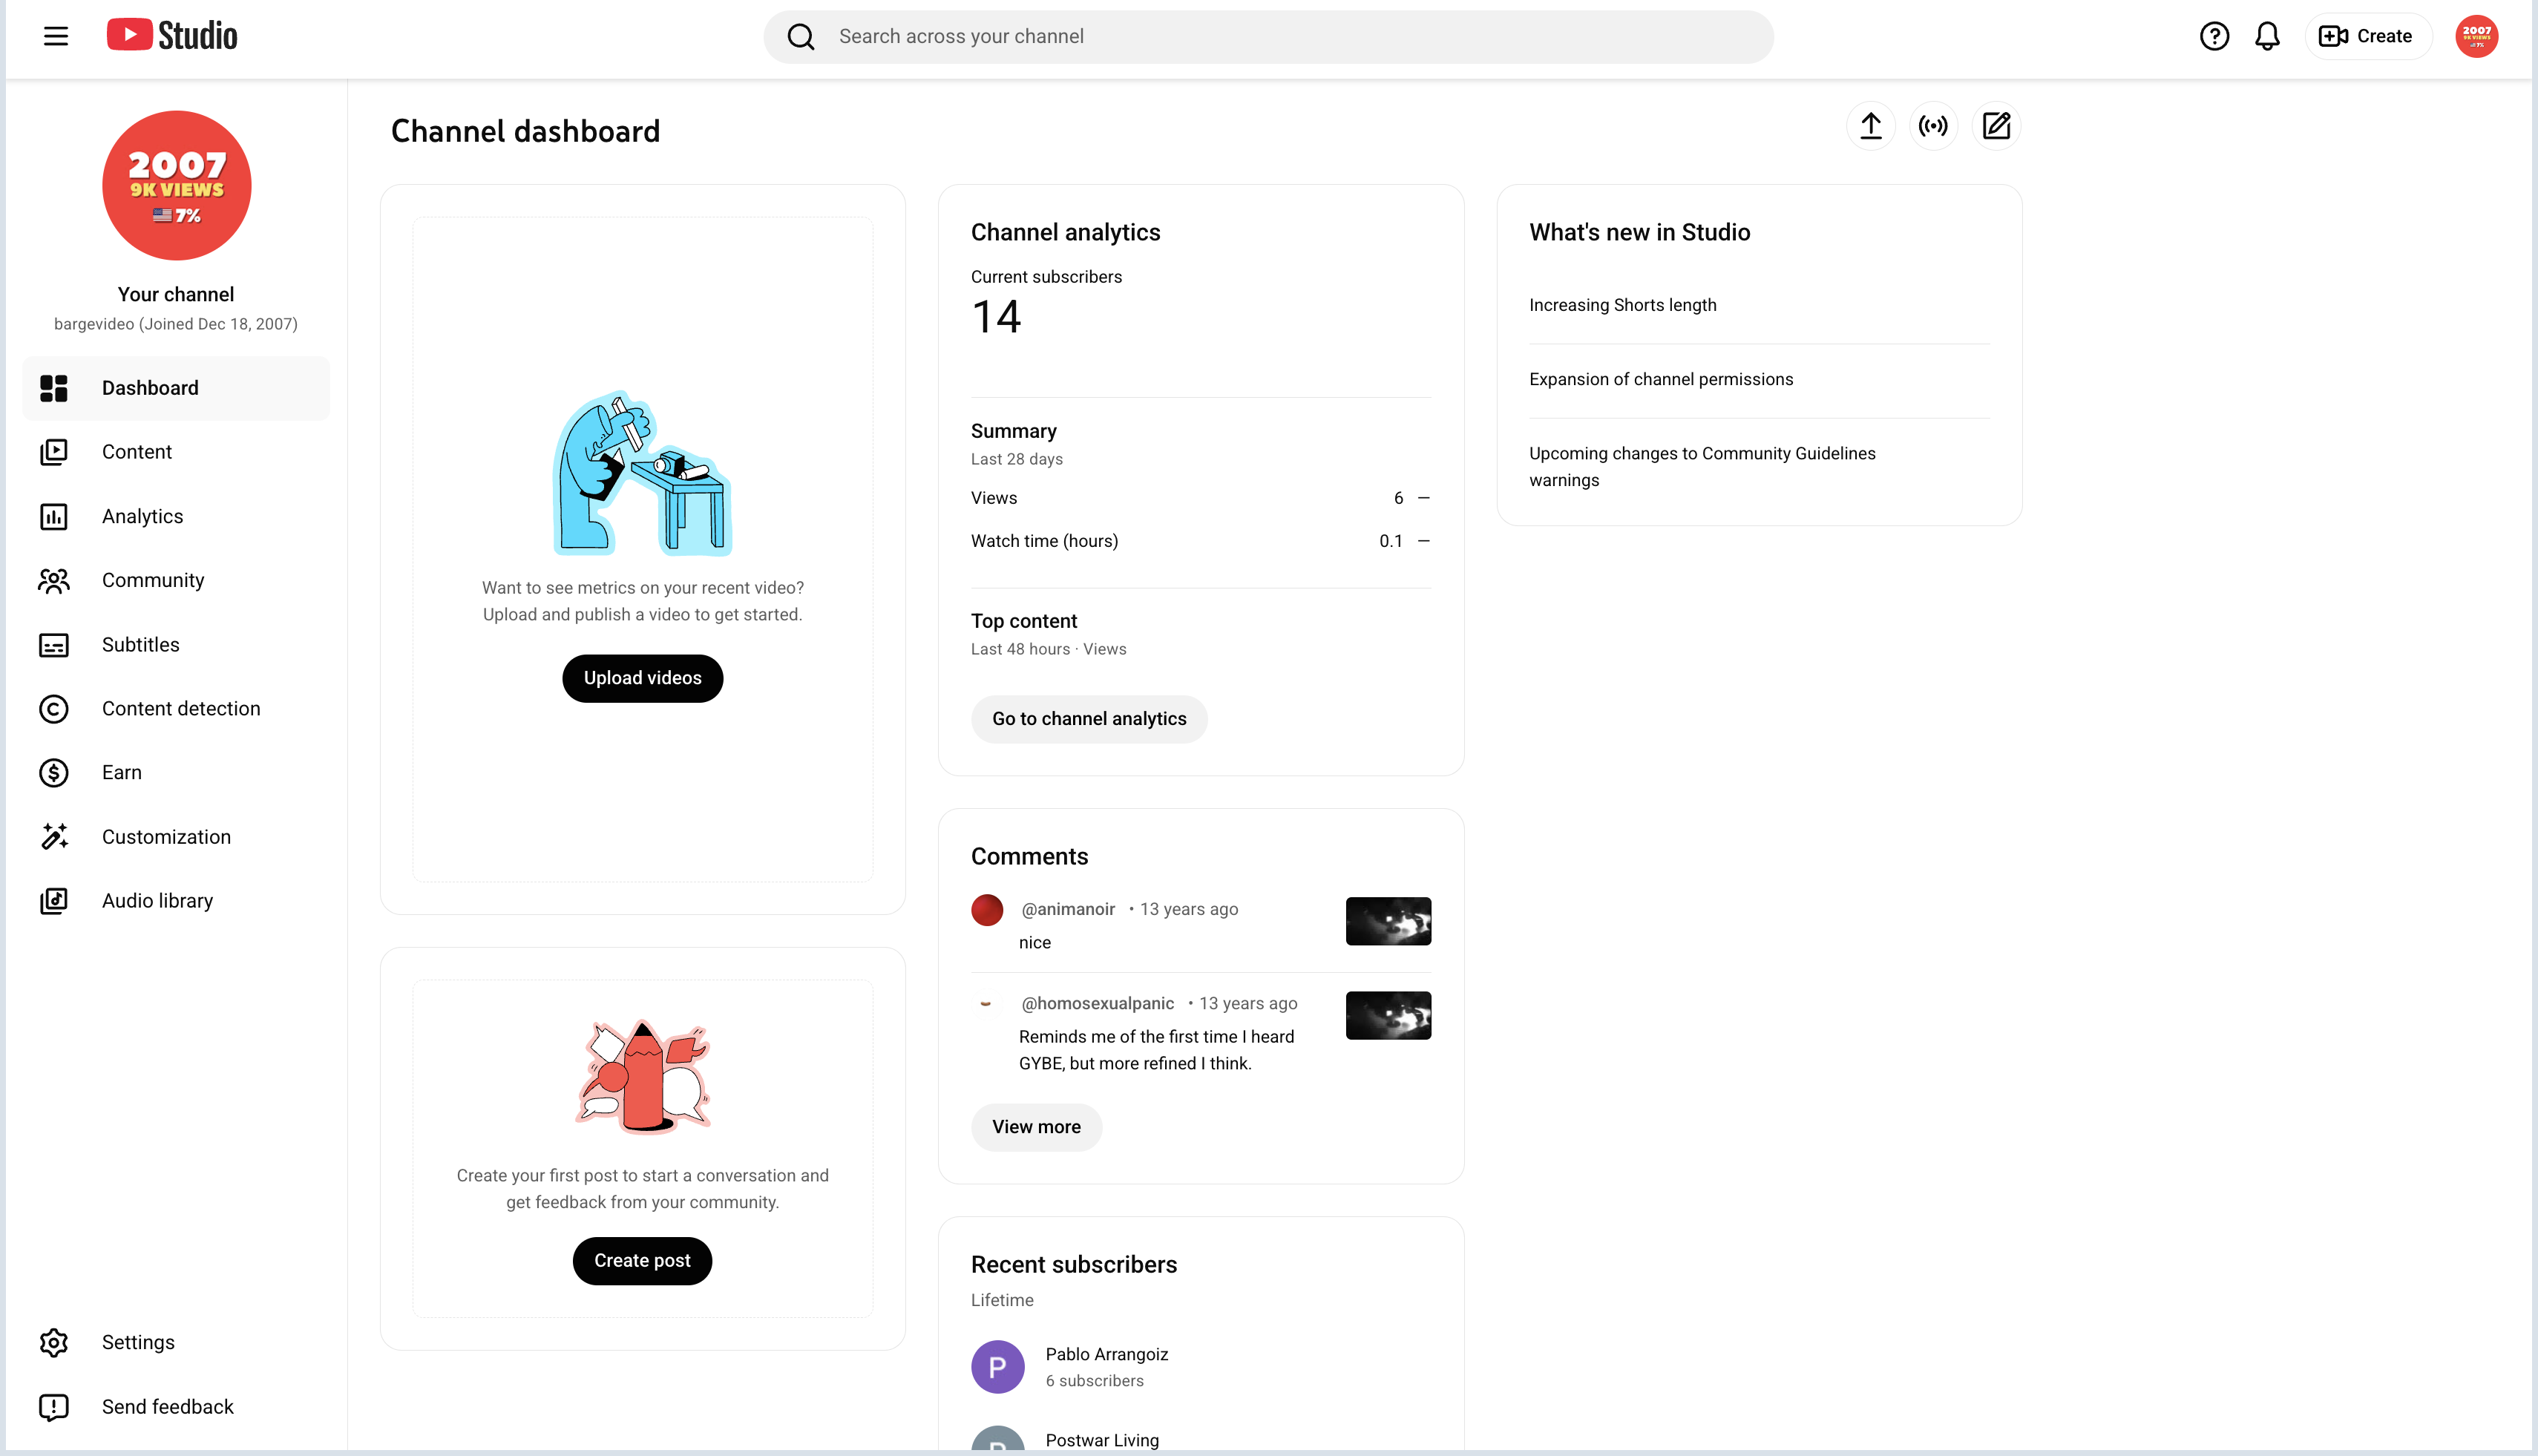Click the current subscribers count 14
Image resolution: width=2538 pixels, height=1456 pixels.
[x=996, y=317]
